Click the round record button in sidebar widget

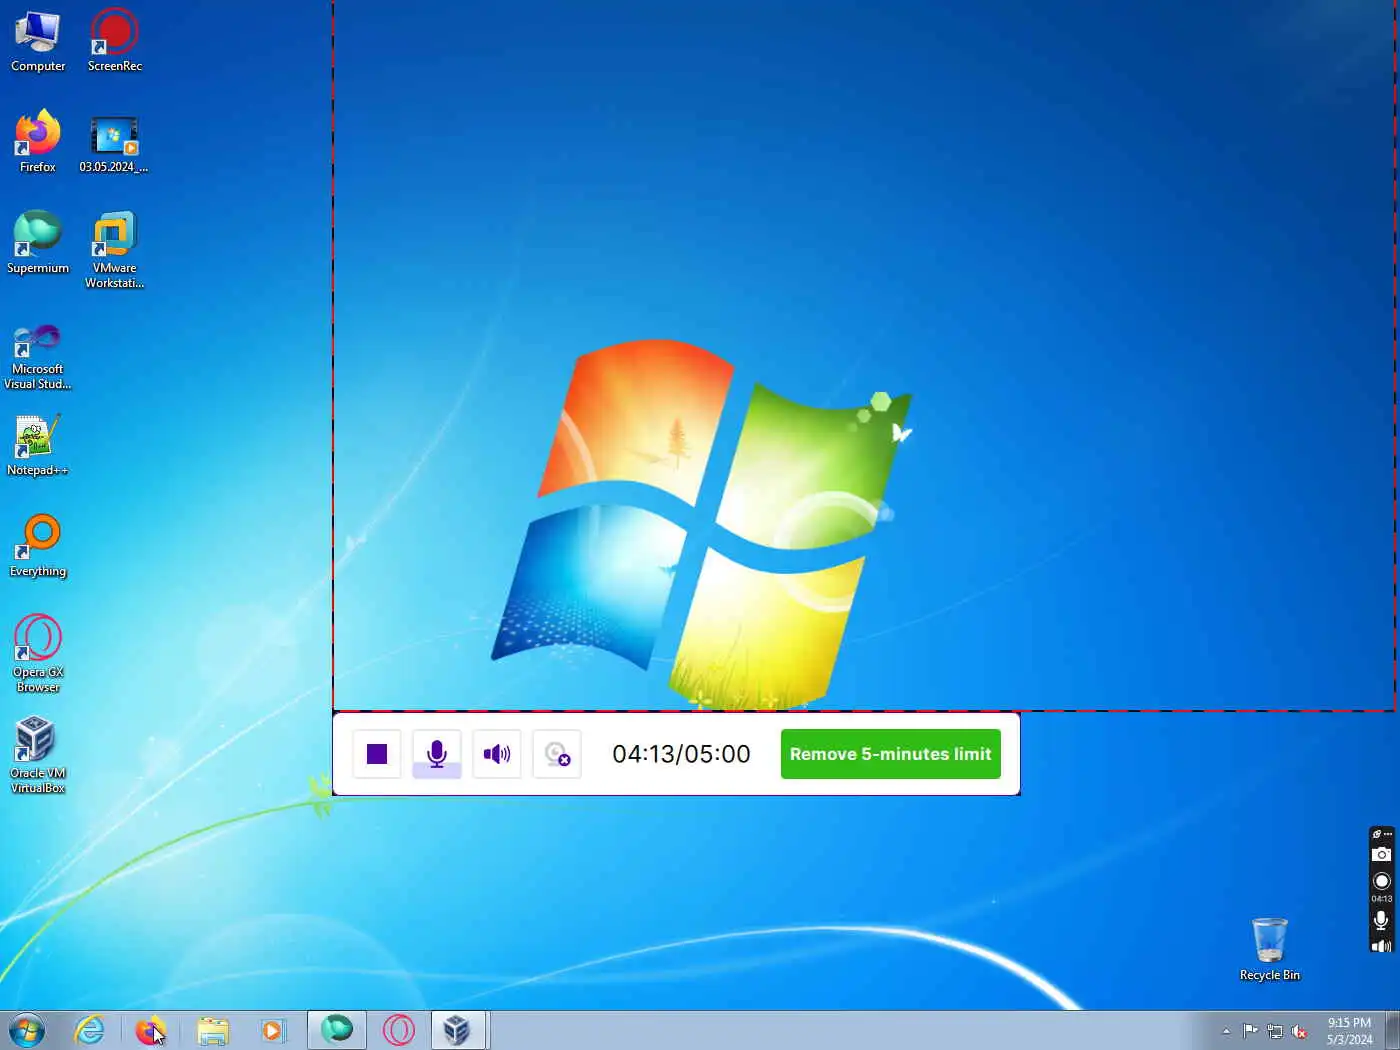click(x=1381, y=881)
